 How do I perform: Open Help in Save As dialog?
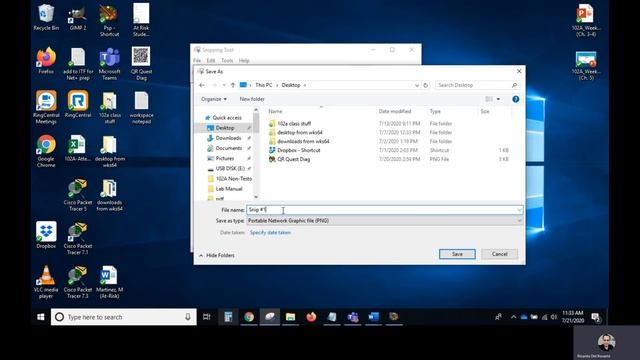[x=516, y=99]
